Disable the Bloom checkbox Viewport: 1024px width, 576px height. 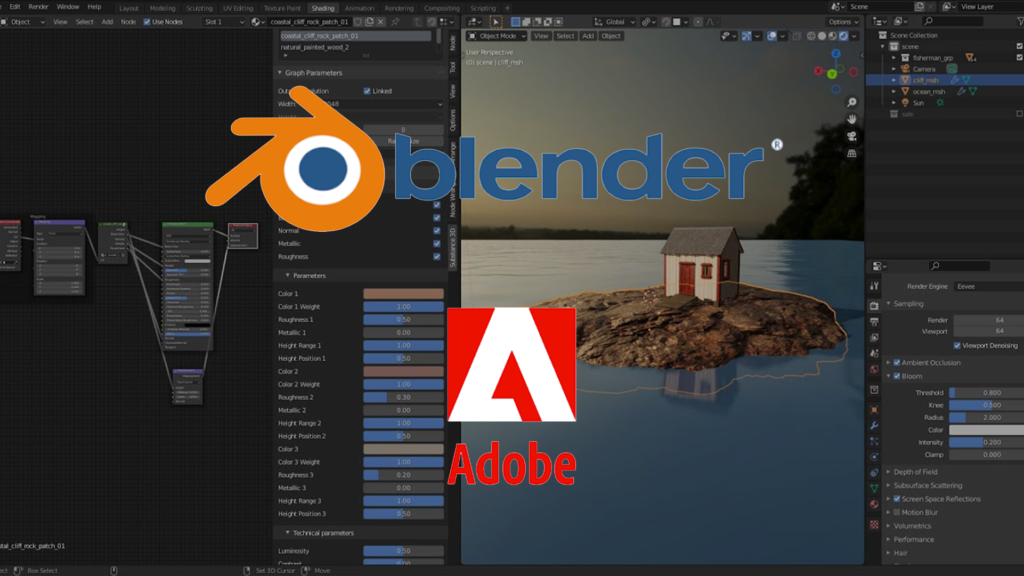pos(897,376)
